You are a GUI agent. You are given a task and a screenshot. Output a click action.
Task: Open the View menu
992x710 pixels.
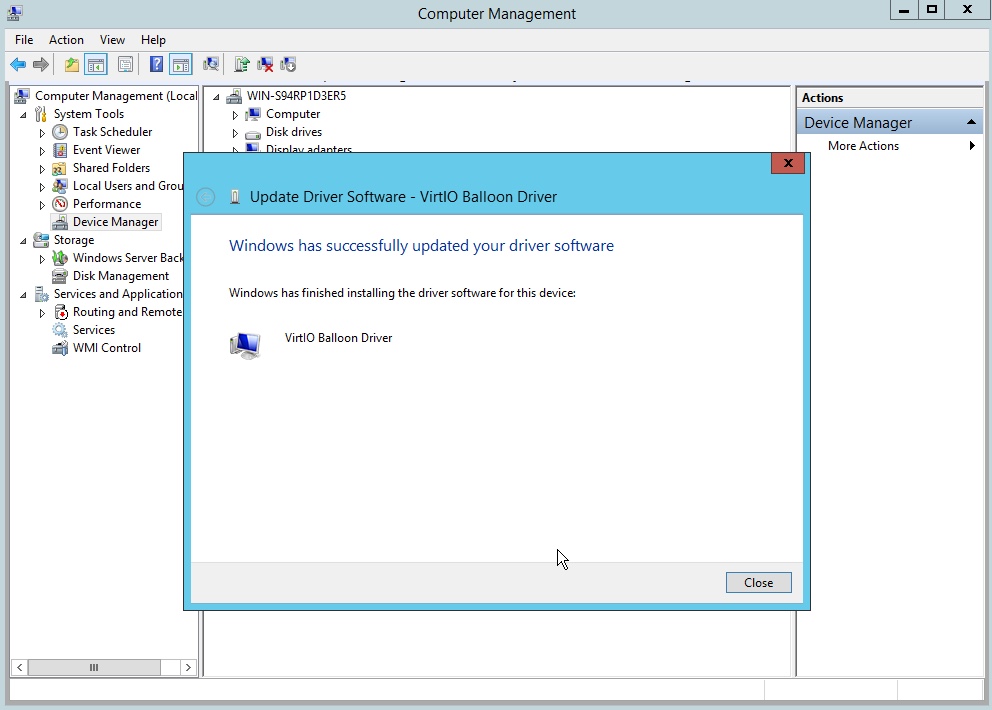112,40
